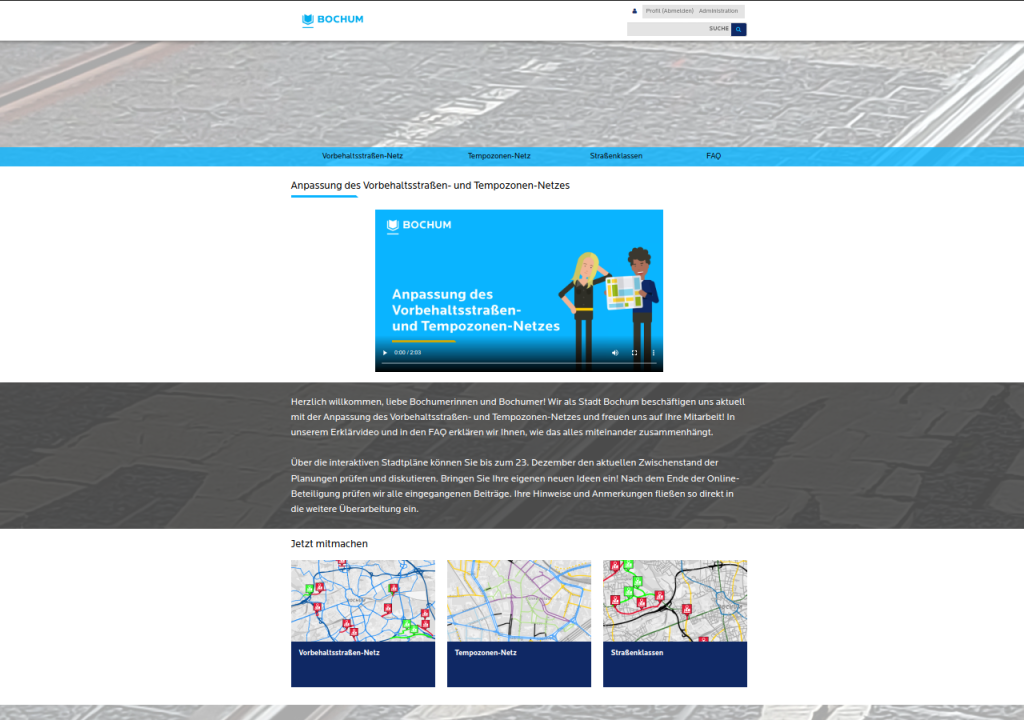Open the video player's three-dot options icon
Viewport: 1024px width, 720px height.
tap(653, 352)
